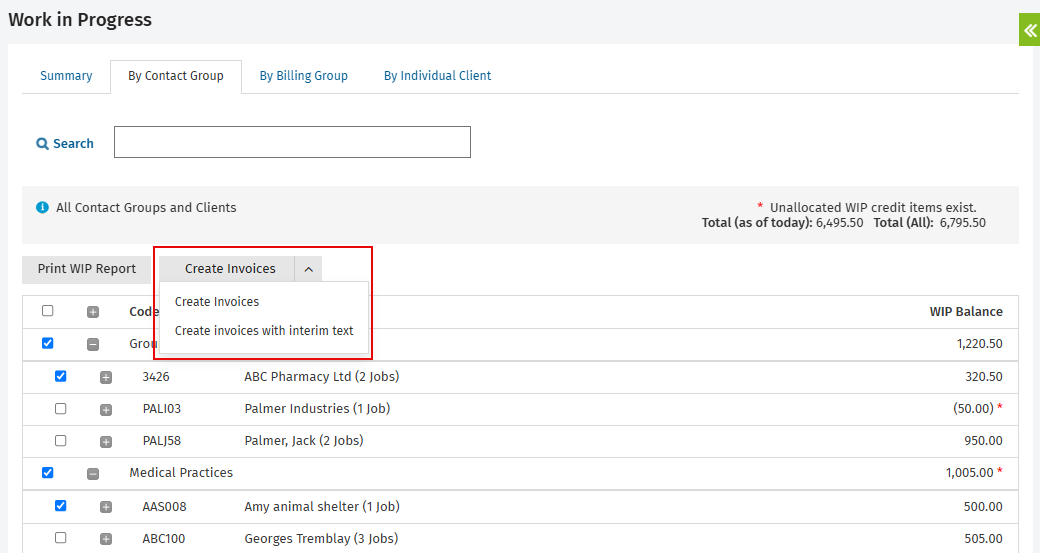Expand all rows with the header plus icon

coord(93,312)
